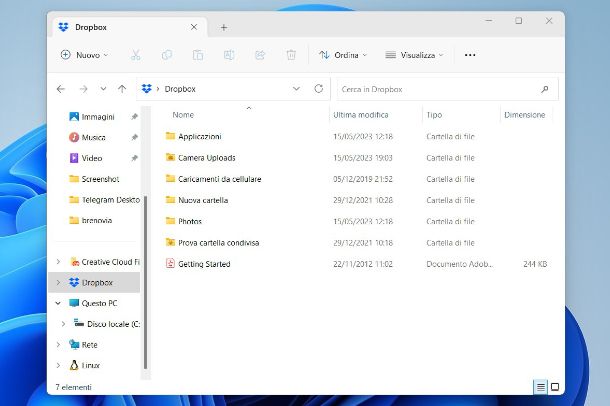Open recent locations dropdown arrow

(103, 89)
